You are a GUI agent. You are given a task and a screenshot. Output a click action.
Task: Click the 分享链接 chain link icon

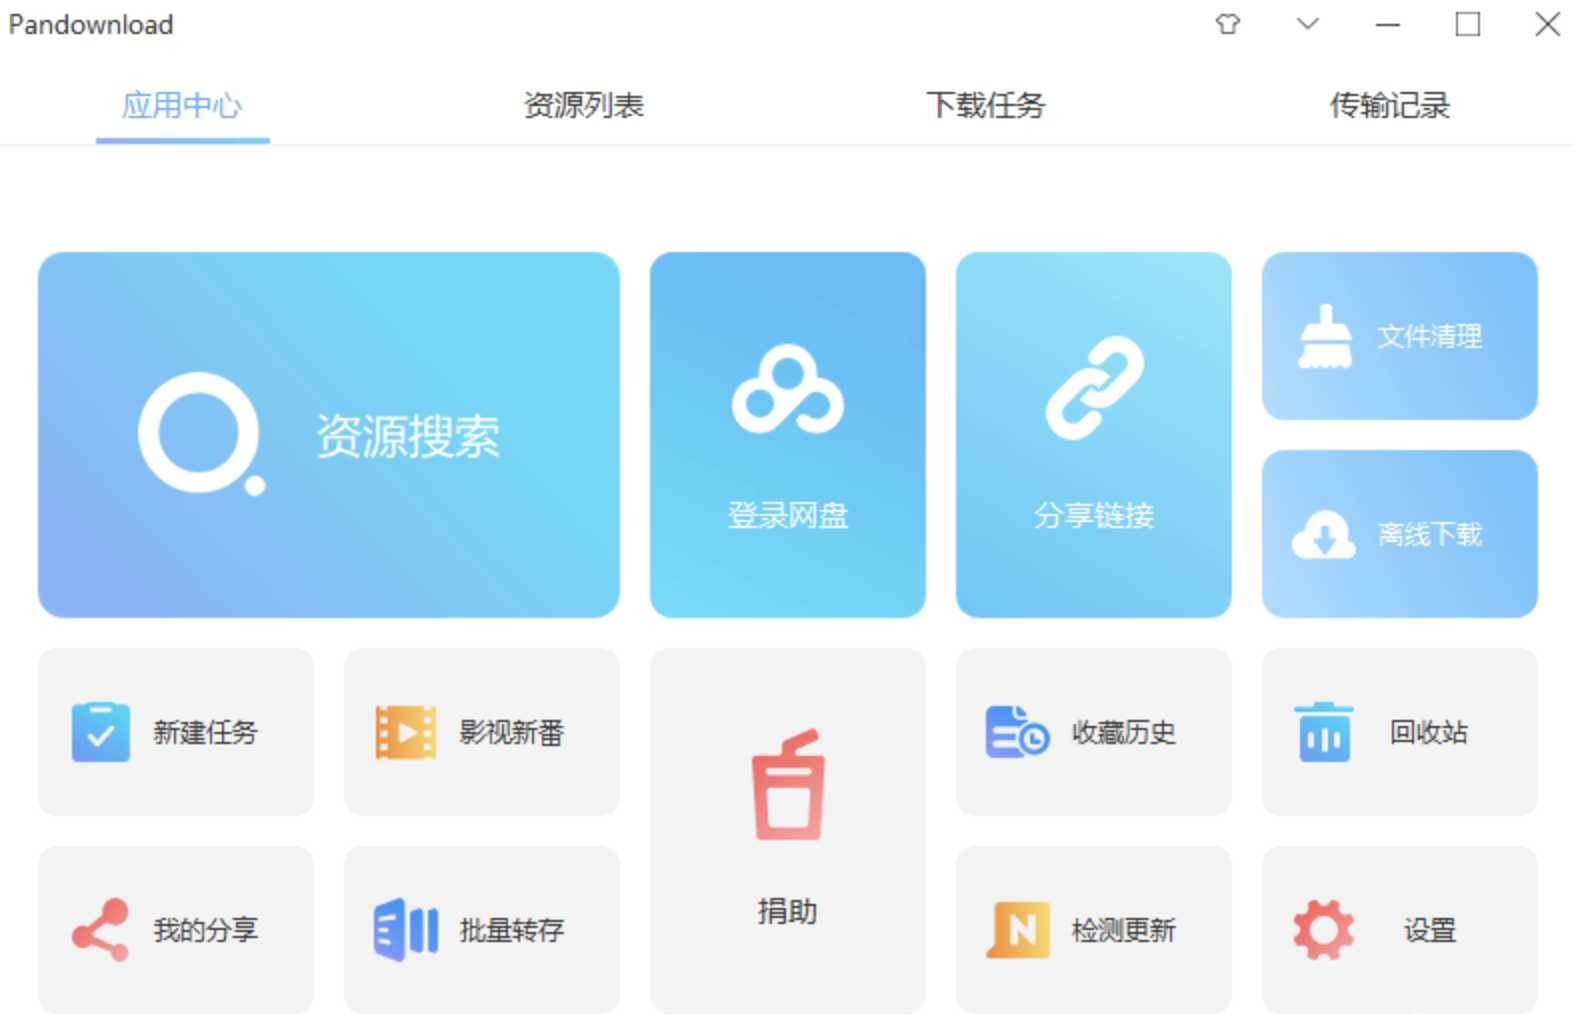coord(1094,388)
